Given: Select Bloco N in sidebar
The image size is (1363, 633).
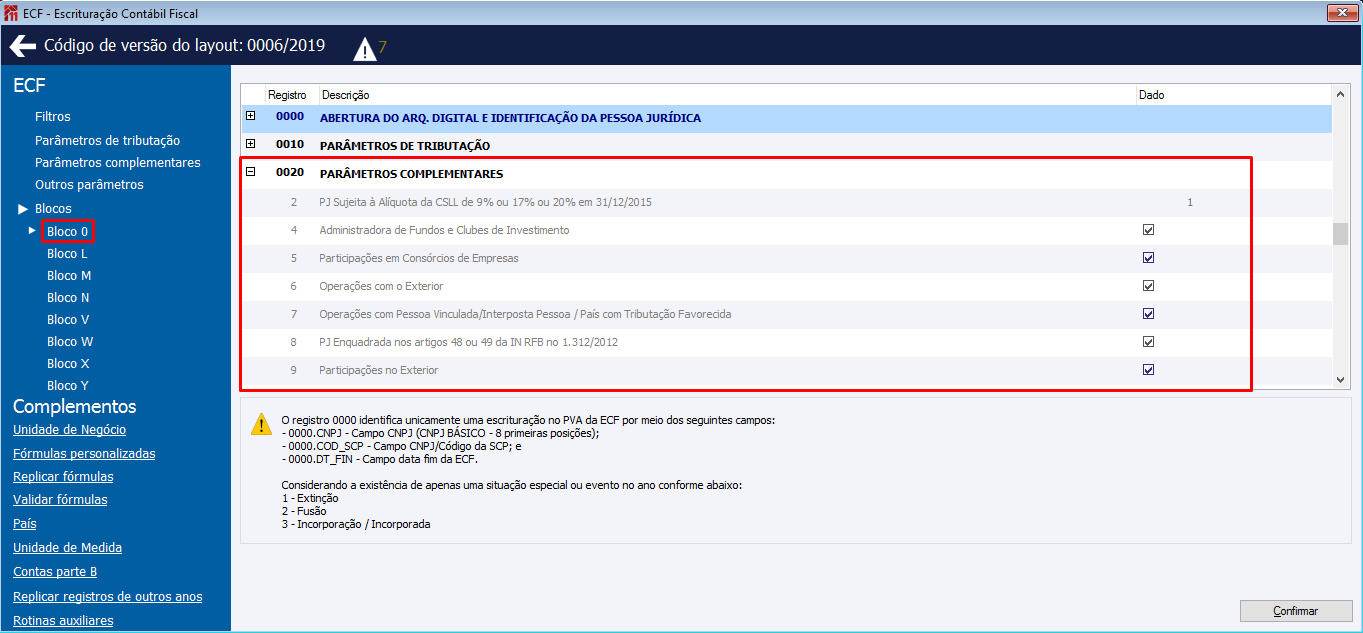Looking at the screenshot, I should (x=68, y=298).
